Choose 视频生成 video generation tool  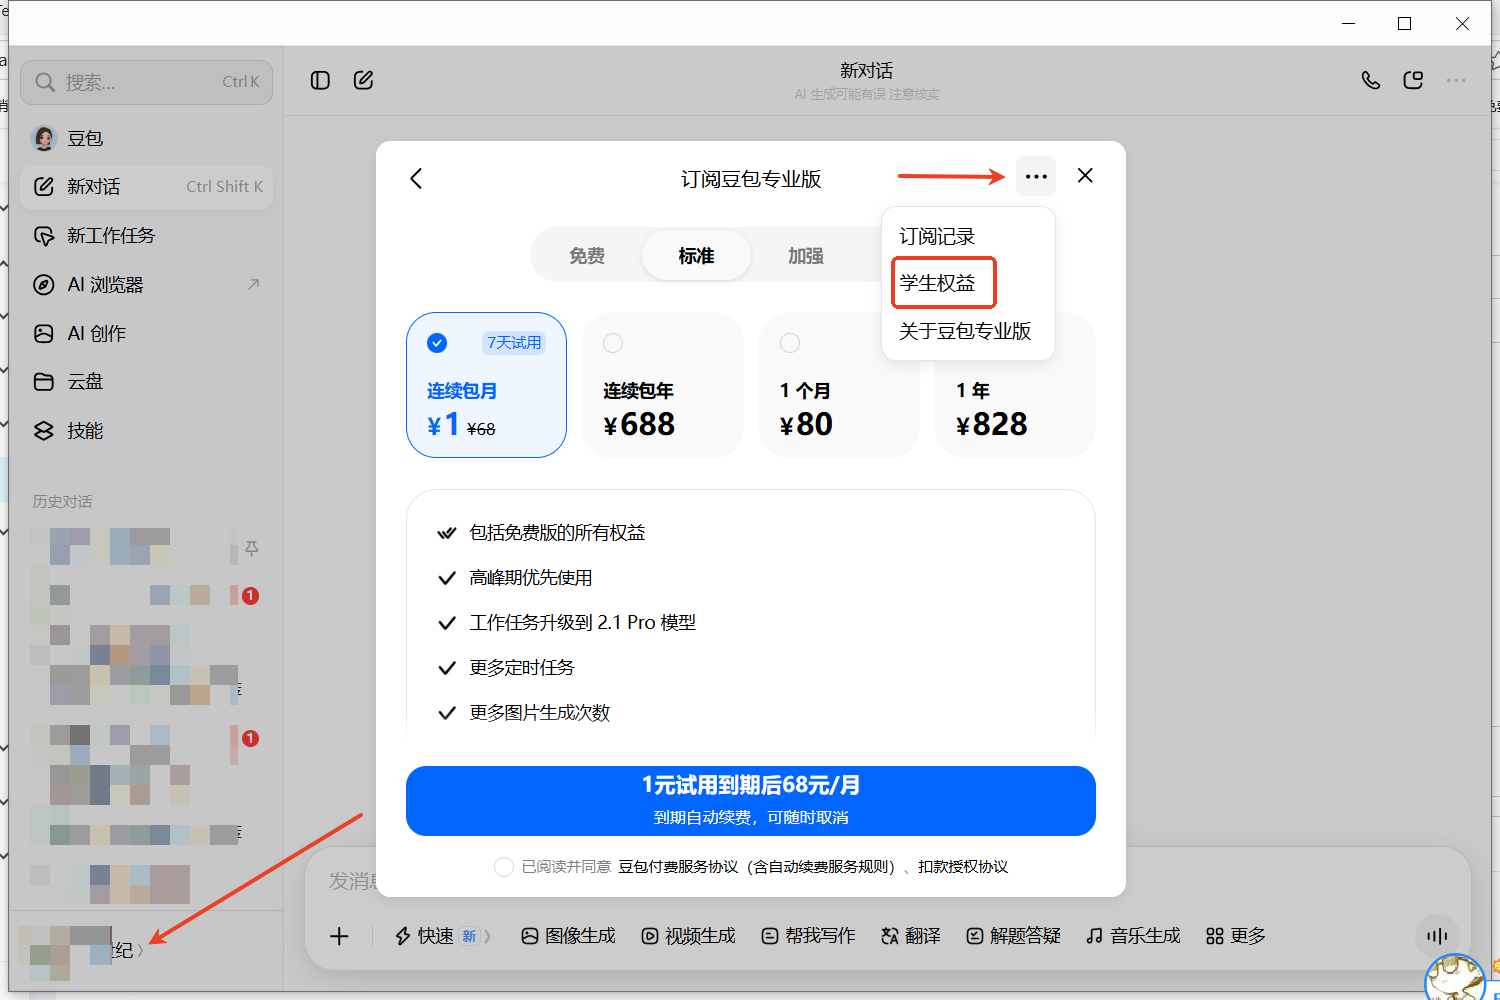tap(688, 936)
